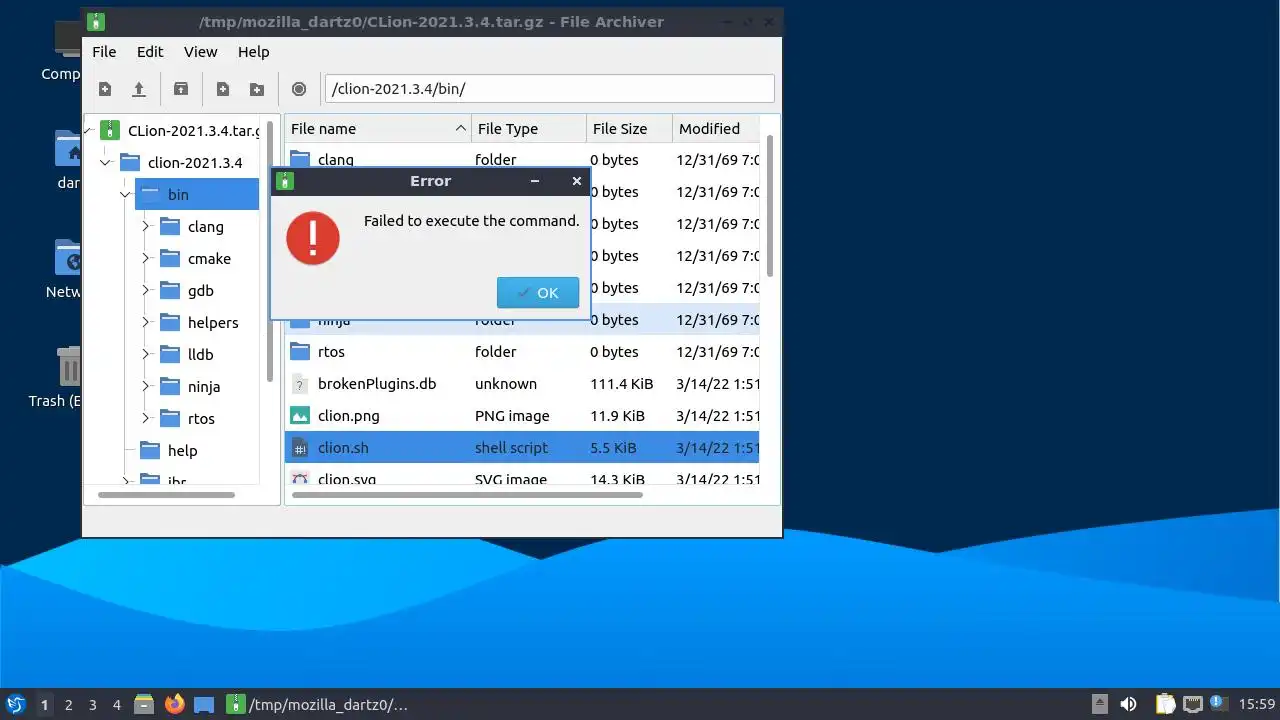Click the taskbar clock showing 15:59
1280x720 pixels.
pyautogui.click(x=1257, y=704)
